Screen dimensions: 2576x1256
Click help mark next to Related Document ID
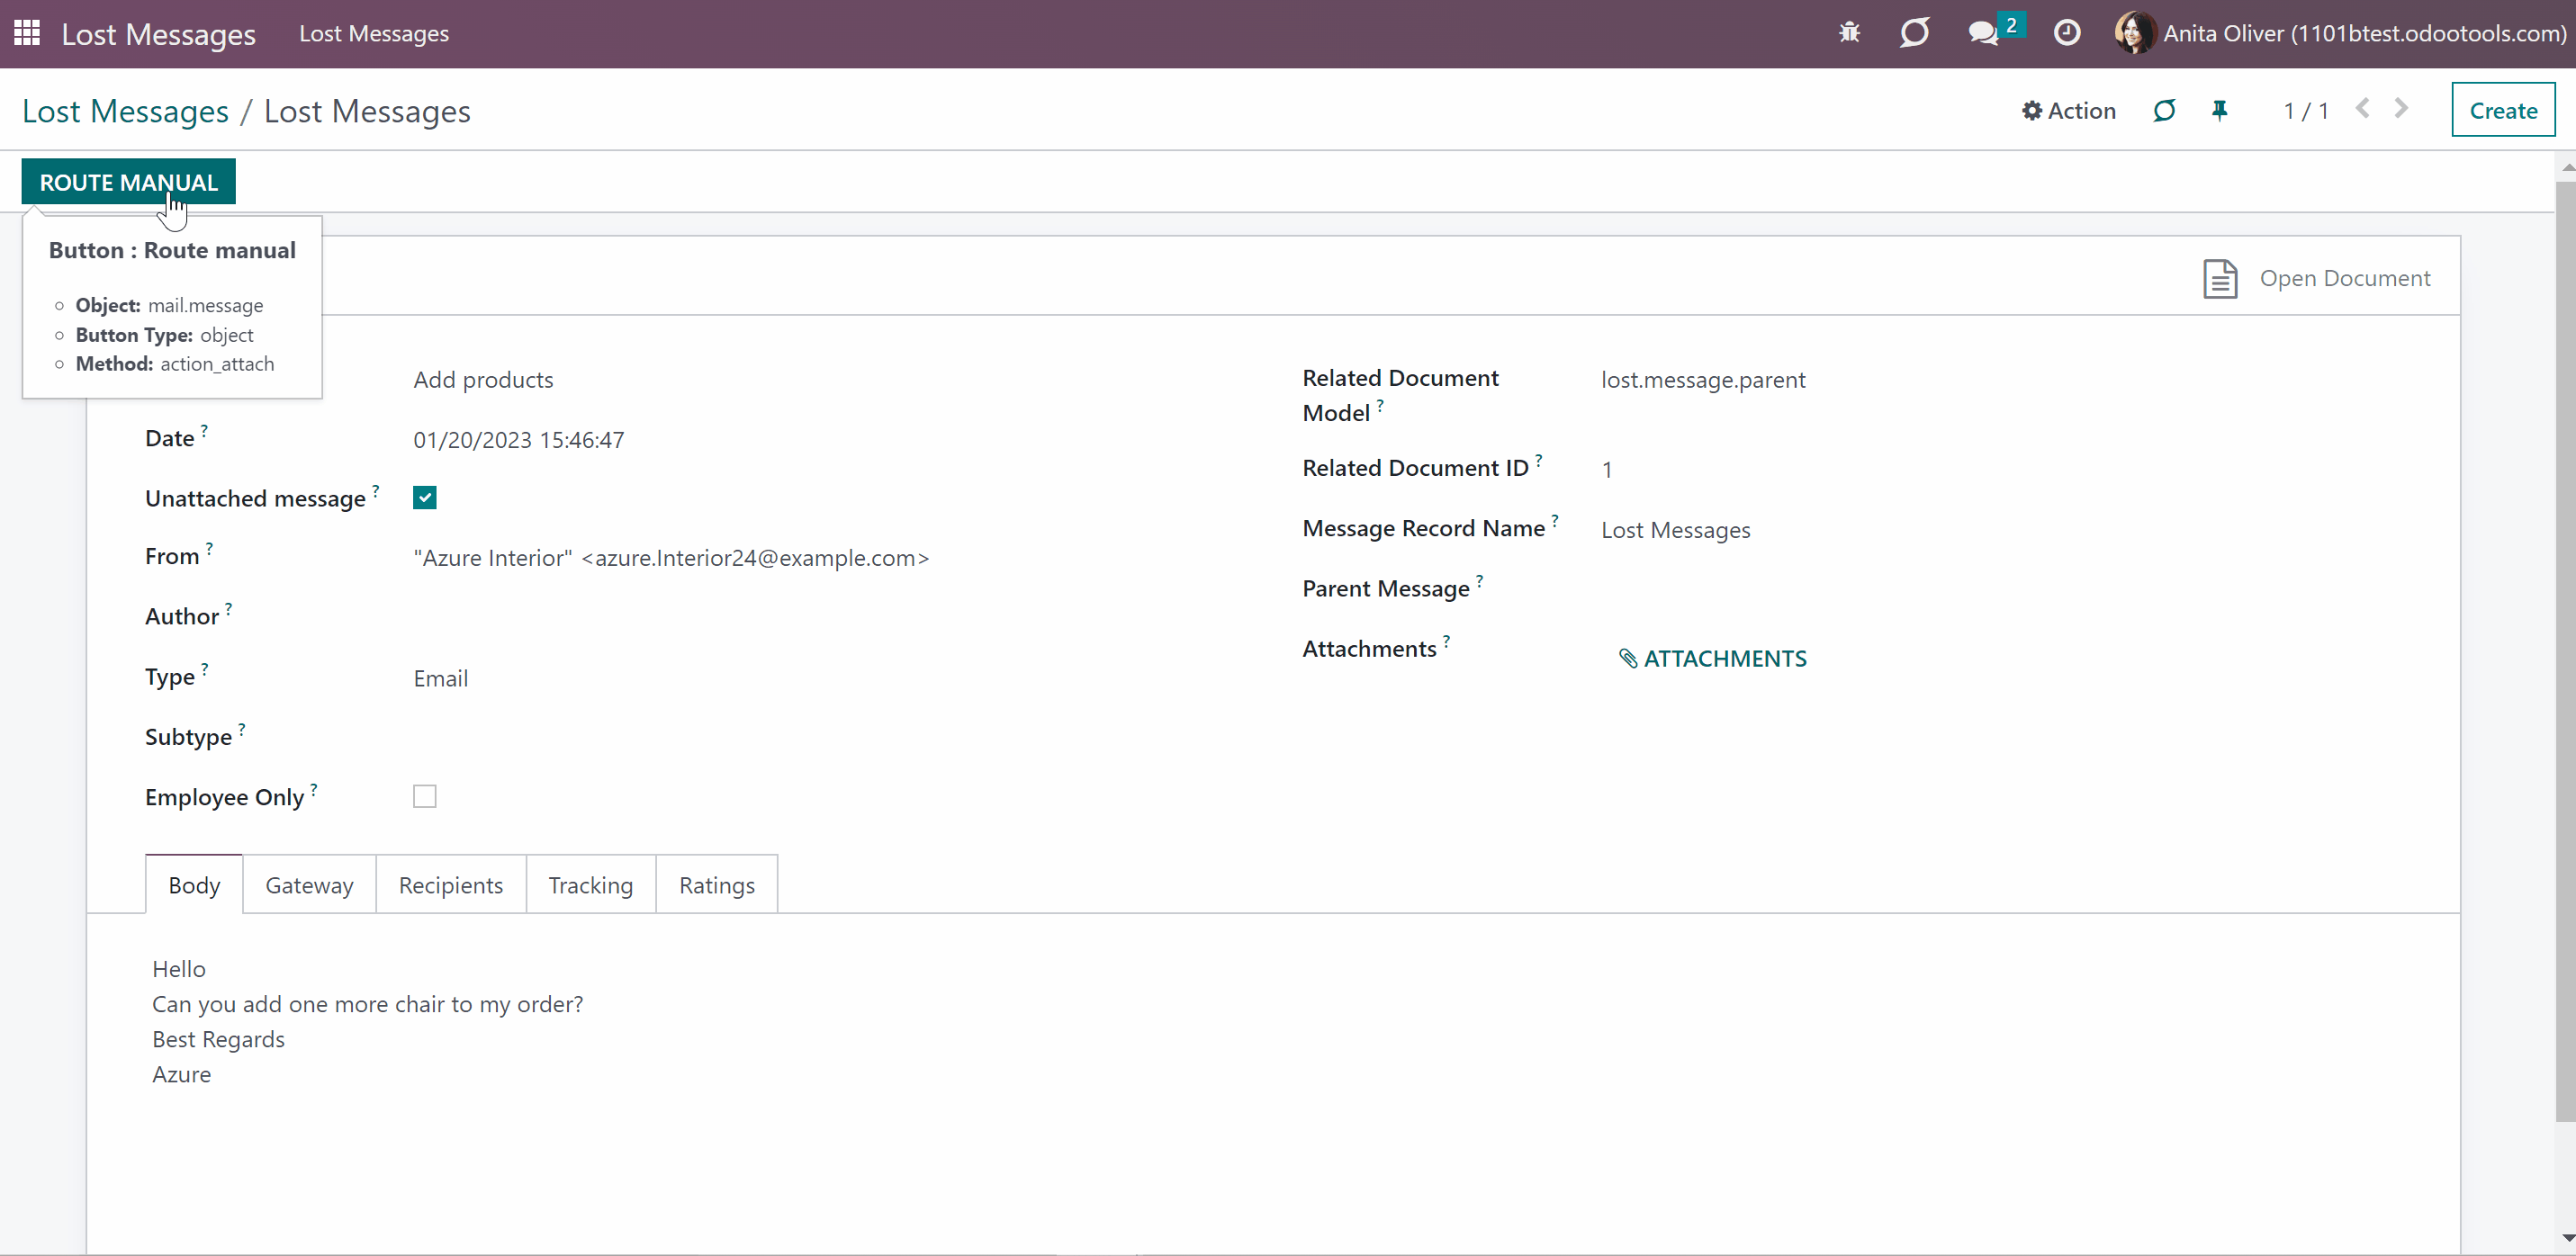(x=1538, y=460)
